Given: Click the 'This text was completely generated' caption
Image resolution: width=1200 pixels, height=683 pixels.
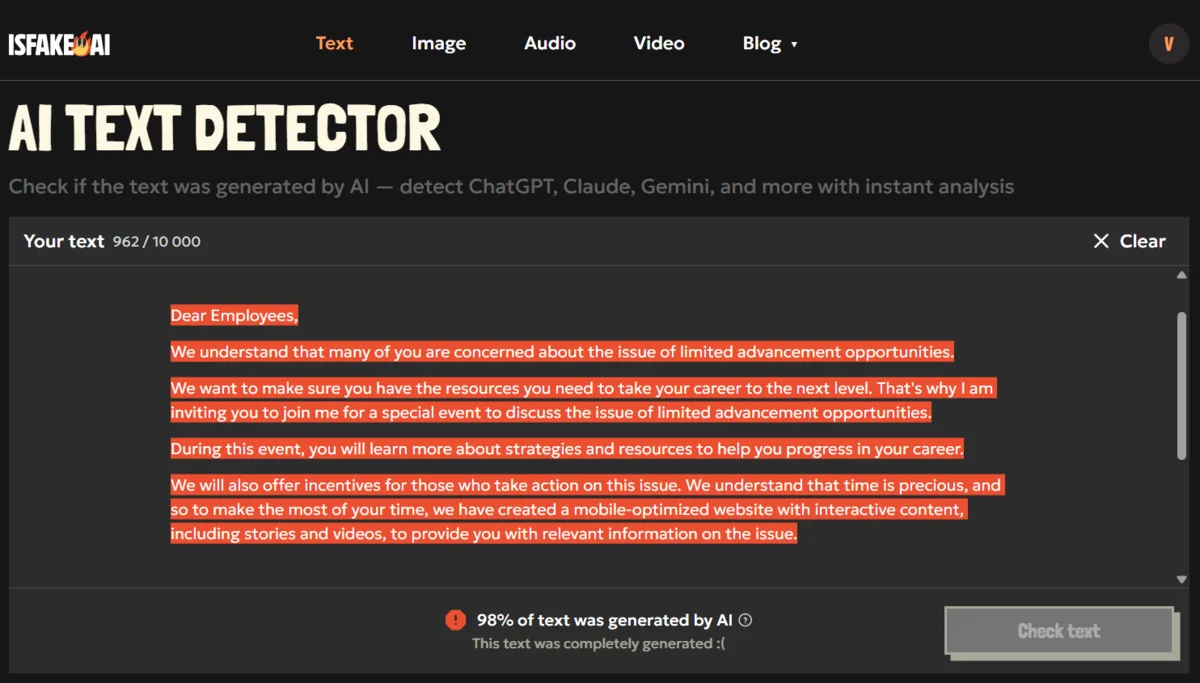Looking at the screenshot, I should coord(600,643).
